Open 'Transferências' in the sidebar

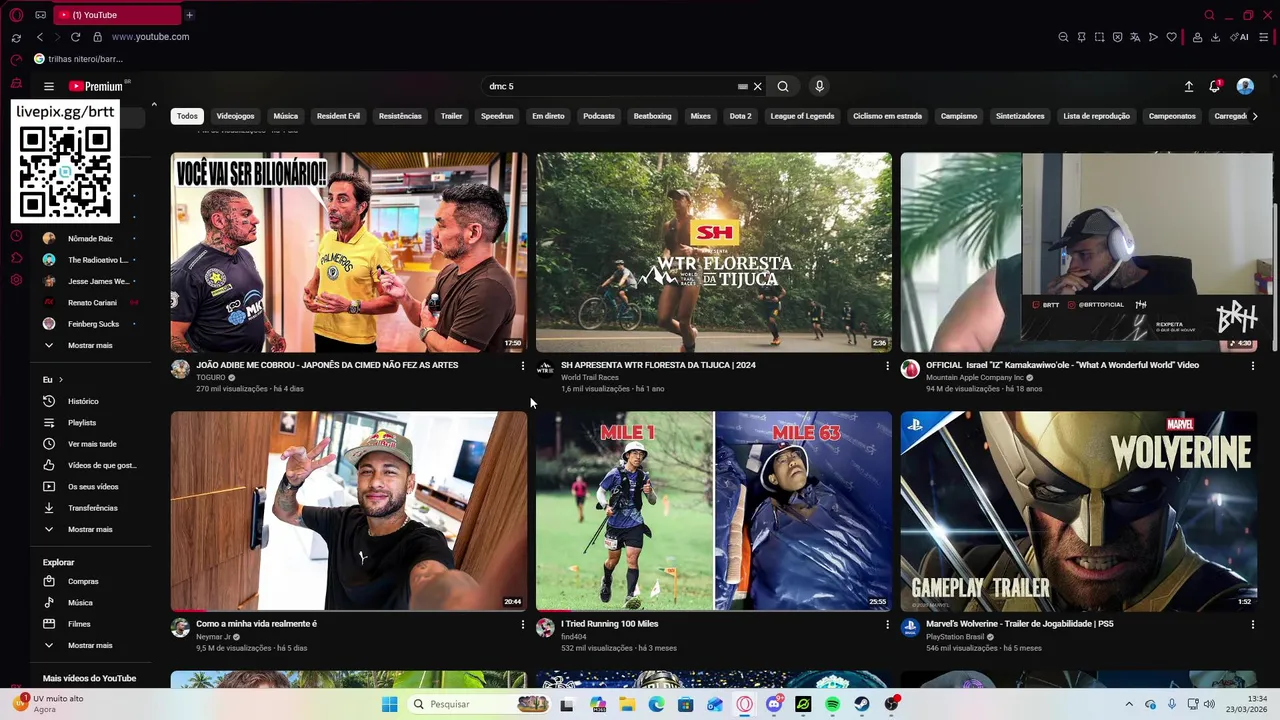(x=92, y=508)
